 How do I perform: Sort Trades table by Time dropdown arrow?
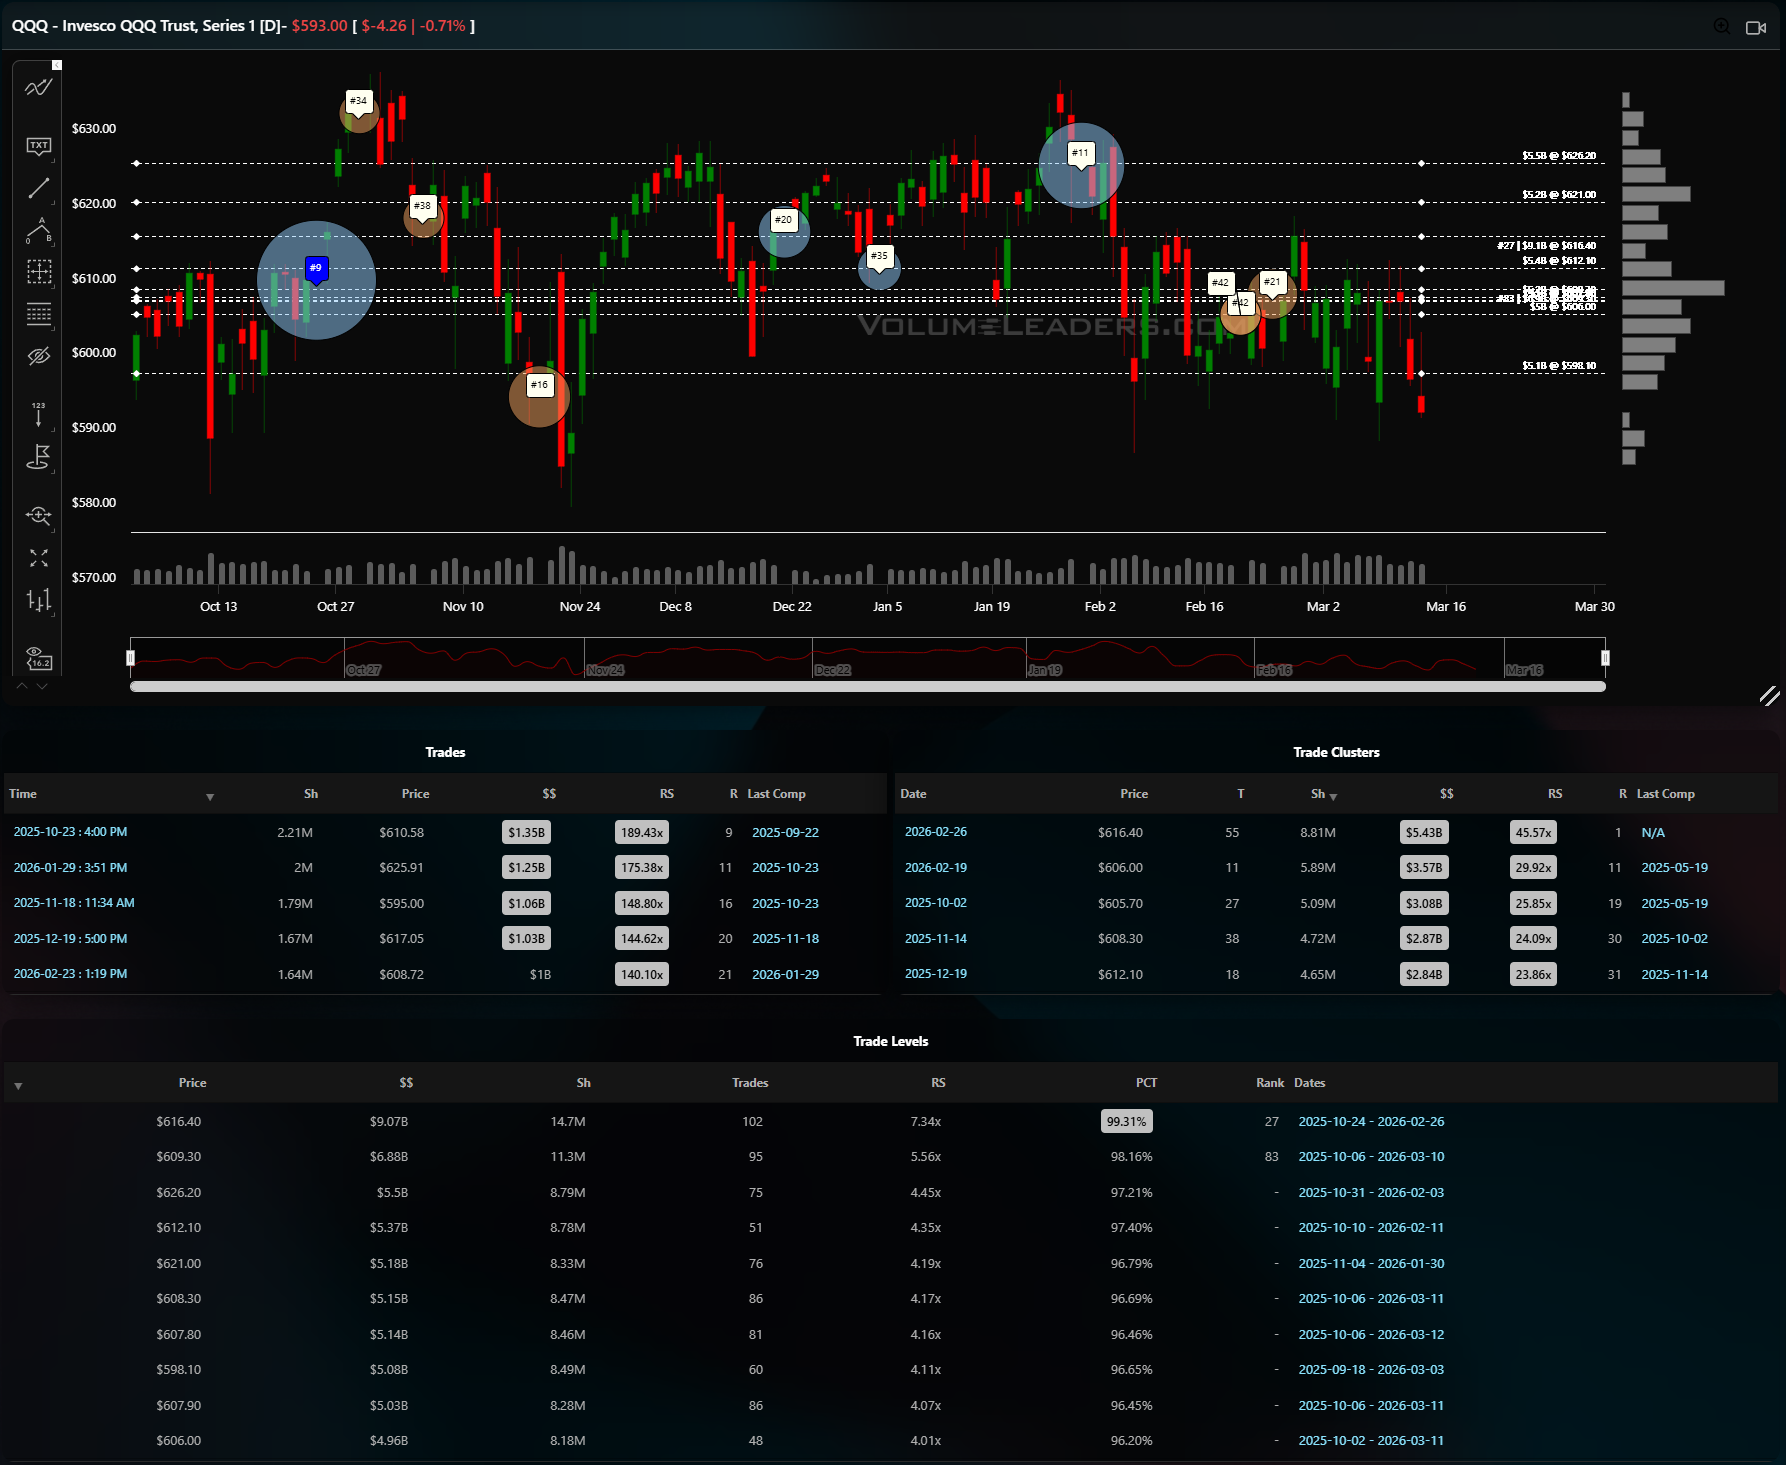pos(210,796)
